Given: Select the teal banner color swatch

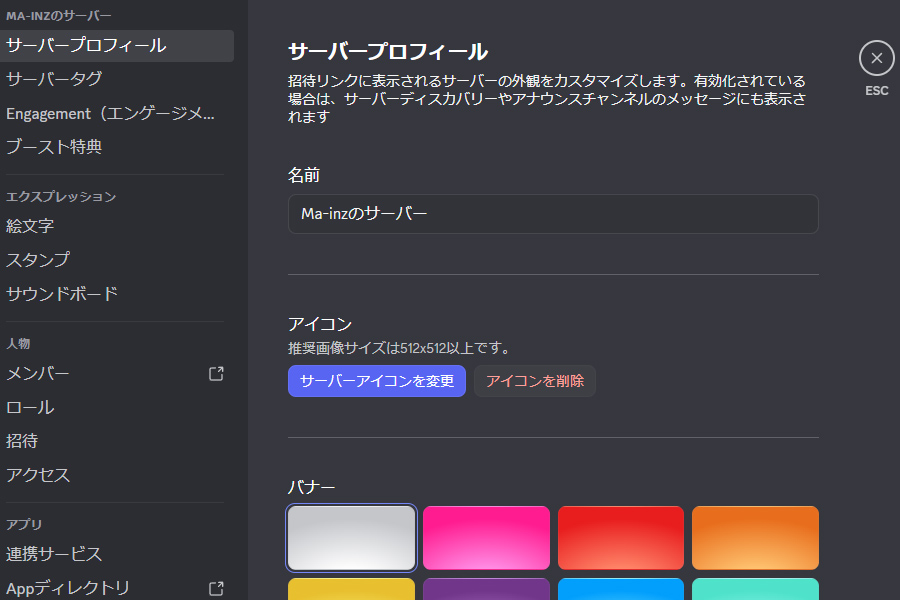Looking at the screenshot, I should (x=755, y=592).
